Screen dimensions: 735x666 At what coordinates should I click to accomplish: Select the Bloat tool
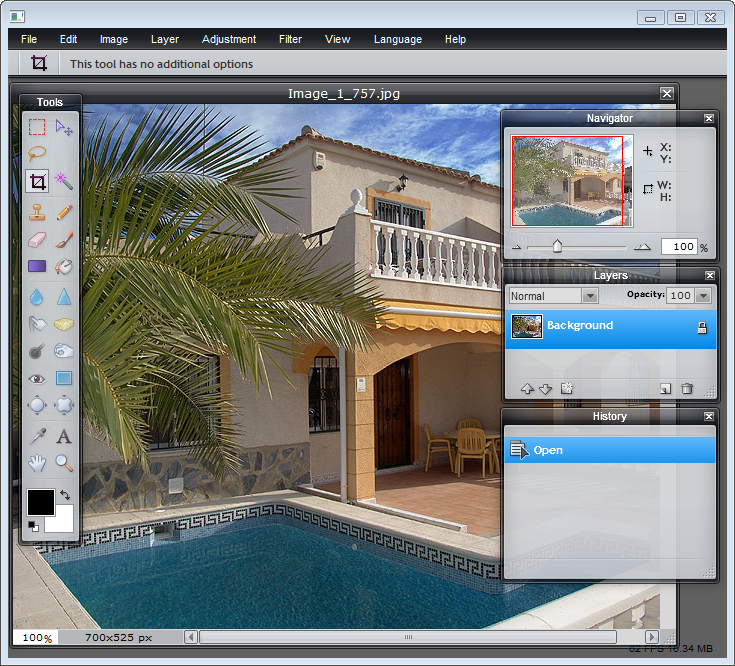tap(37, 405)
